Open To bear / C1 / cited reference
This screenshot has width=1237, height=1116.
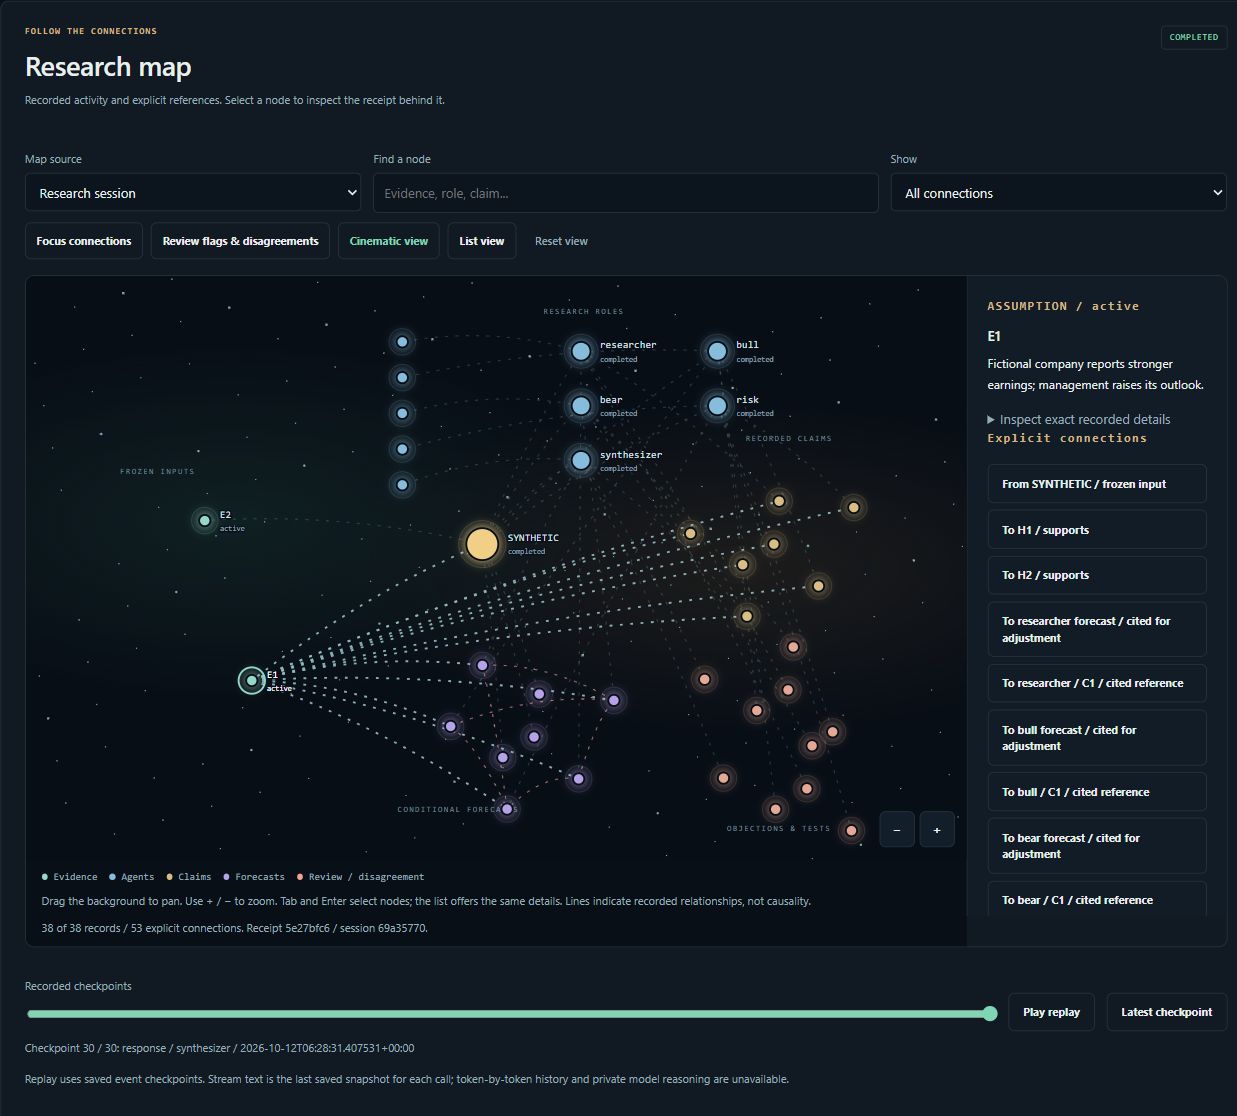click(1097, 900)
